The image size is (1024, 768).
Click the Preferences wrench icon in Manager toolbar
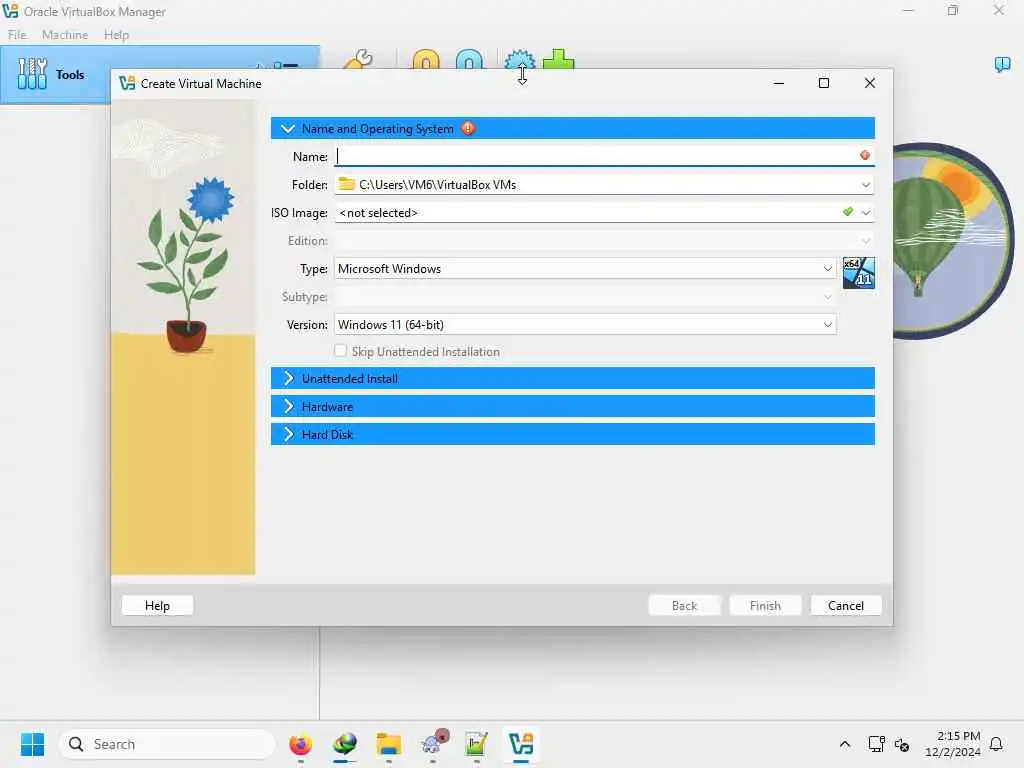tap(358, 59)
